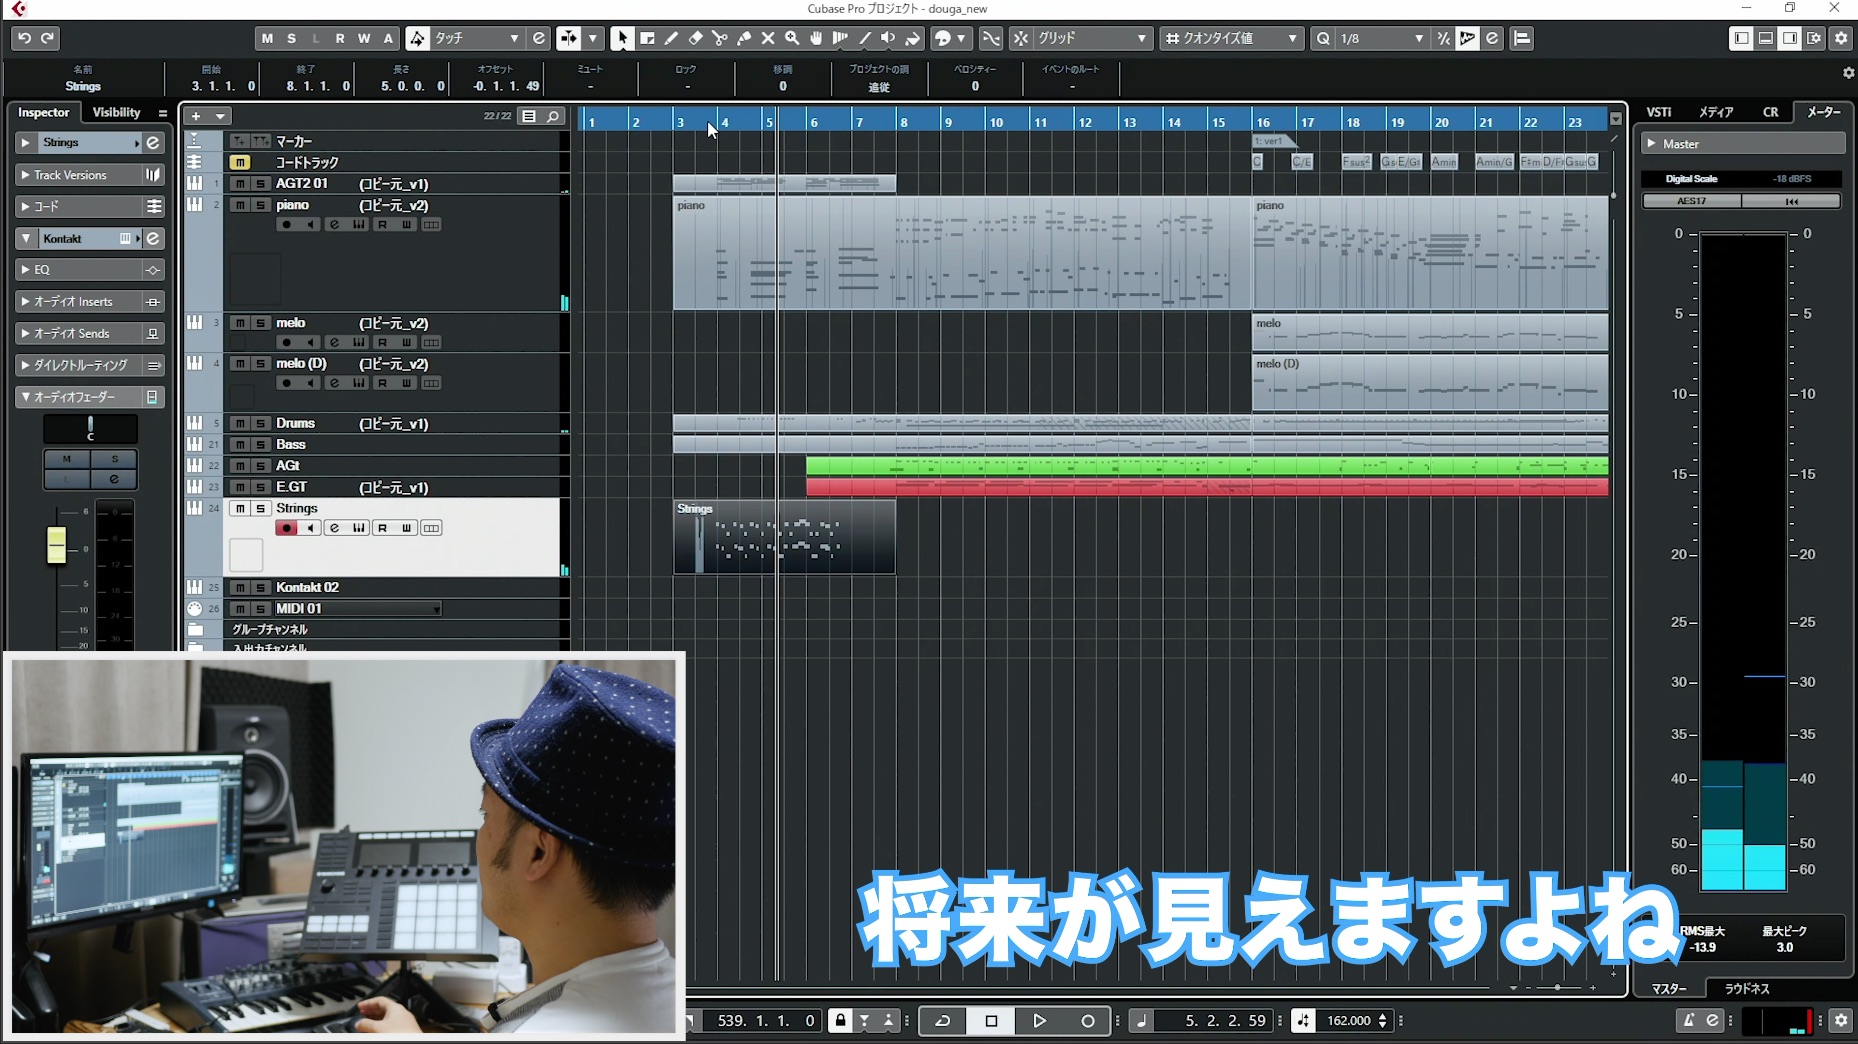The width and height of the screenshot is (1858, 1044).
Task: Toggle Mute for the Drums track
Action: 240,424
